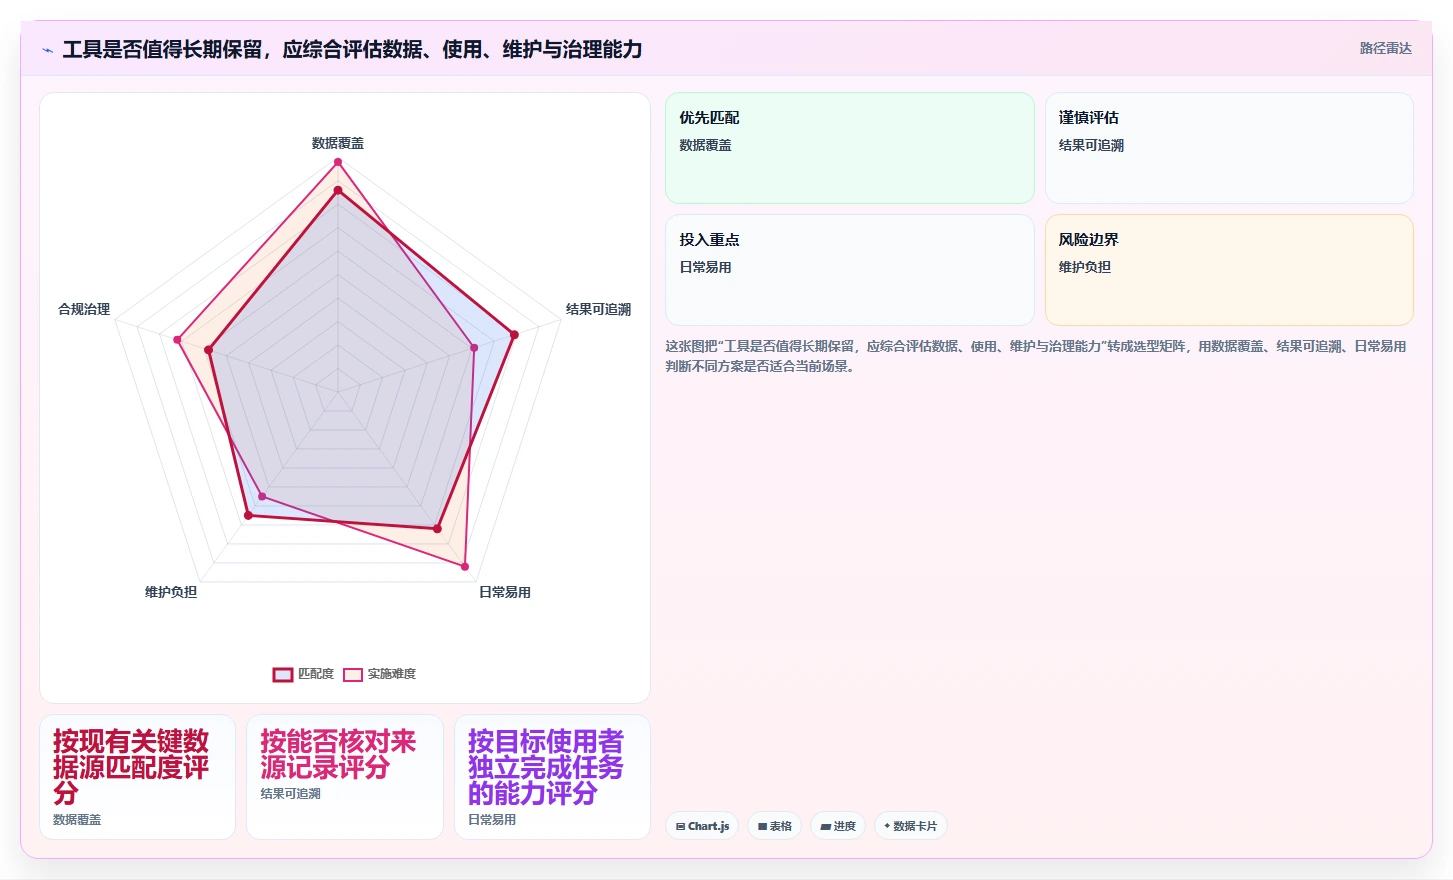Click the 合规治理 axis label on the radar

[84, 309]
